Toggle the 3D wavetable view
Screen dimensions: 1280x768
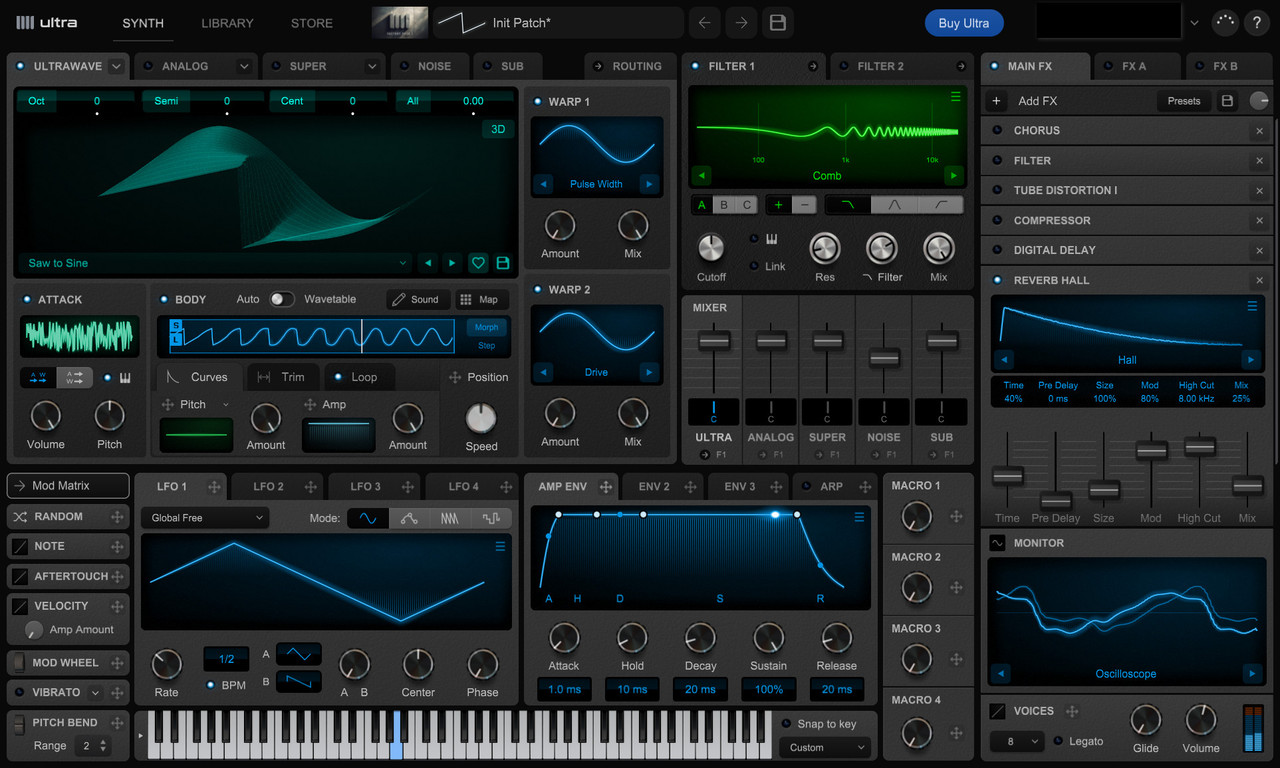tap(498, 129)
